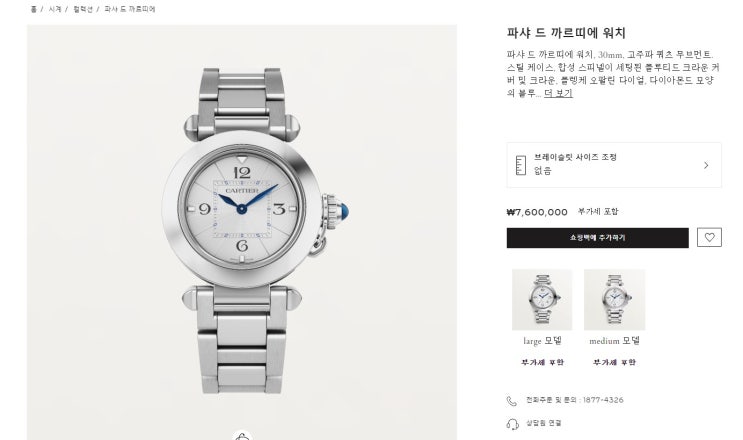Click the medium 모델 label
The image size is (743, 440).
tap(615, 341)
